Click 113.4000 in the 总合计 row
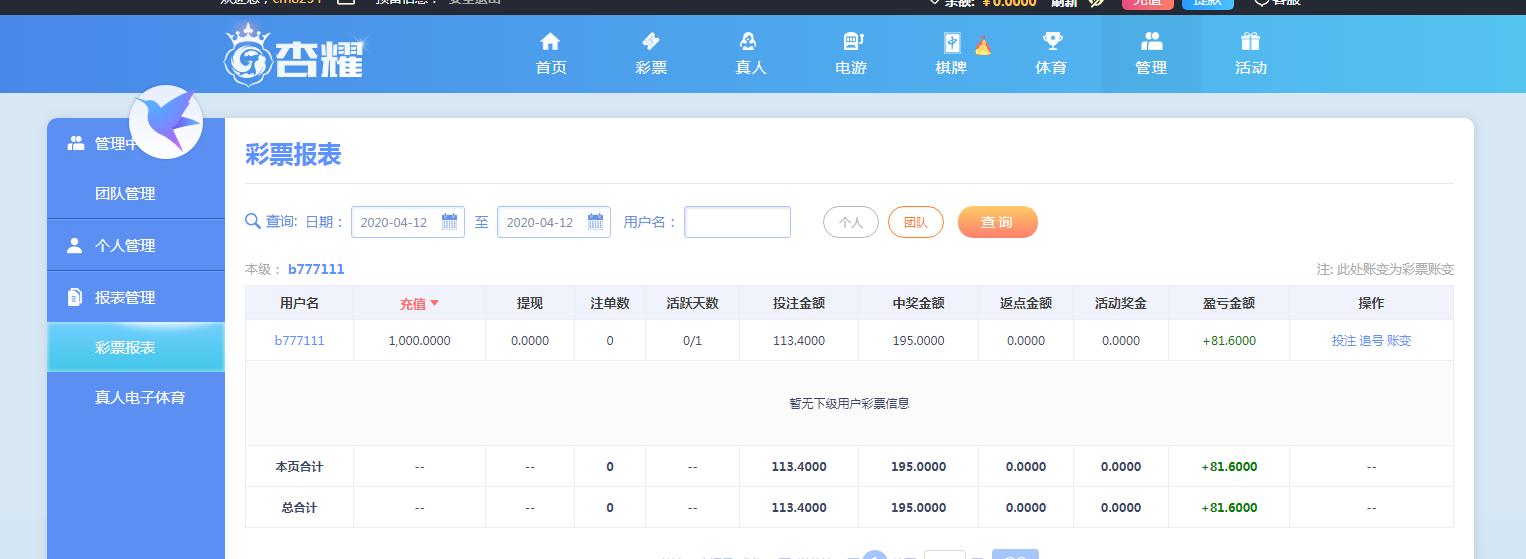 (x=799, y=508)
